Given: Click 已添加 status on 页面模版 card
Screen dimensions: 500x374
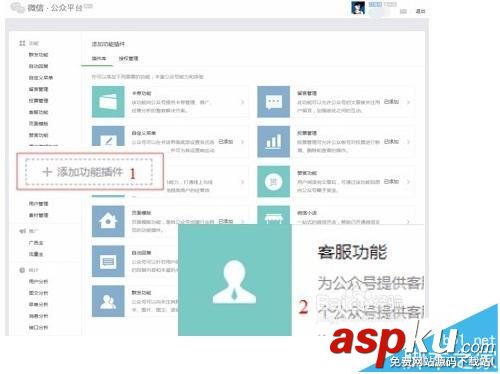Looking at the screenshot, I should point(226,221).
